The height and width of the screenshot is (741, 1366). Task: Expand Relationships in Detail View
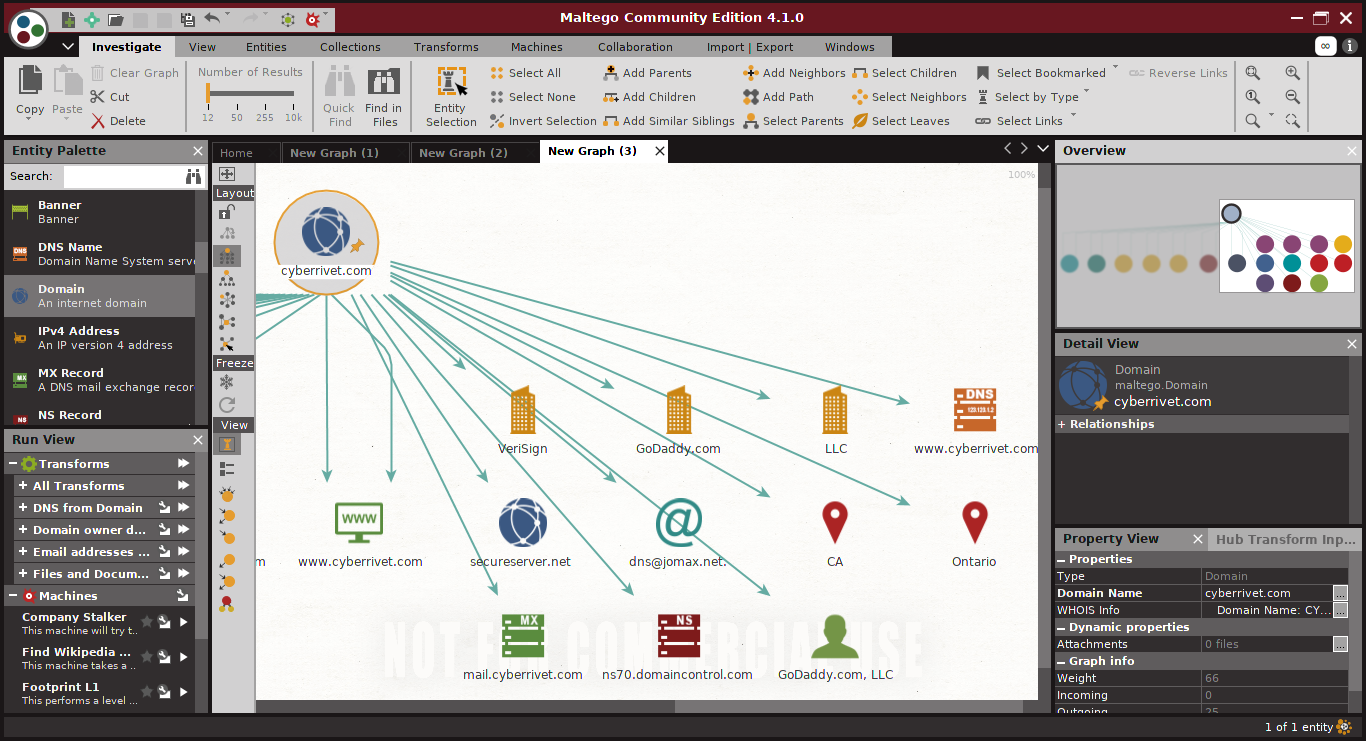[x=1062, y=424]
